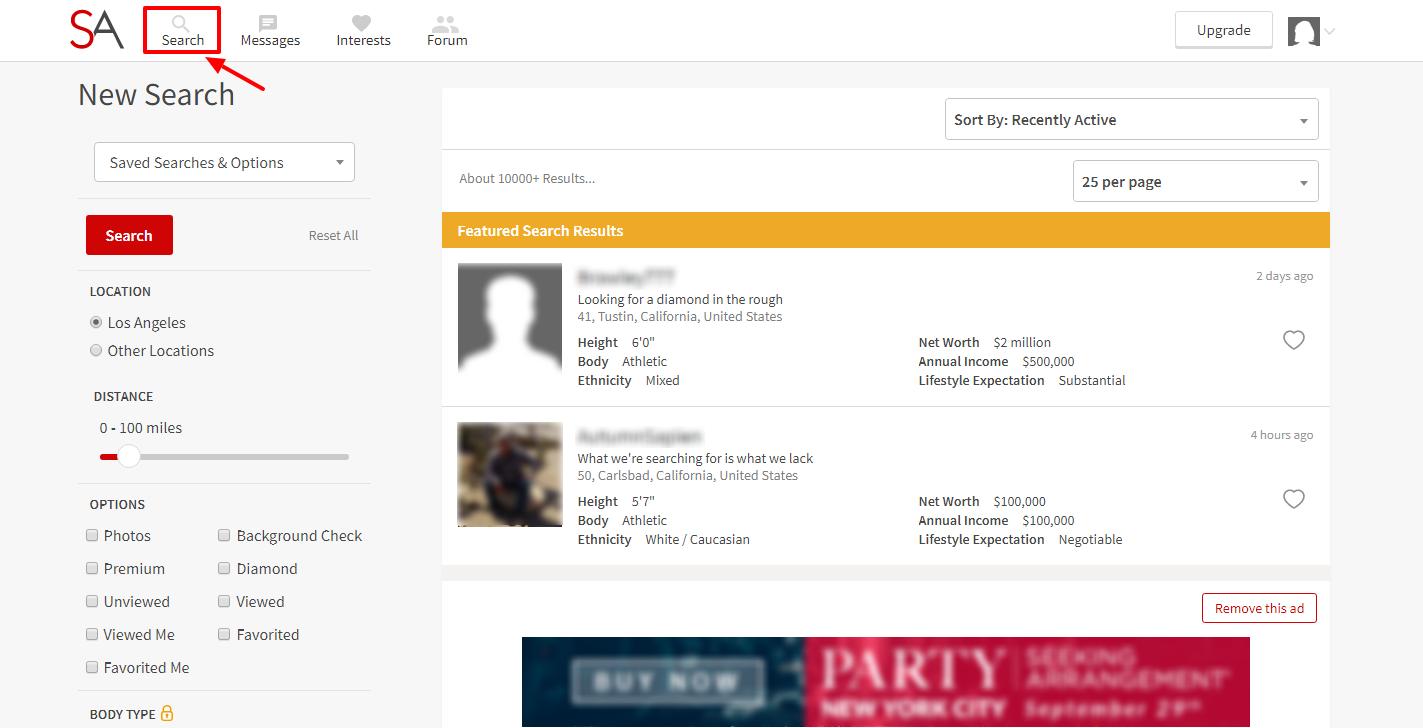Check the Unviewed option
This screenshot has width=1423, height=728.
[x=92, y=601]
